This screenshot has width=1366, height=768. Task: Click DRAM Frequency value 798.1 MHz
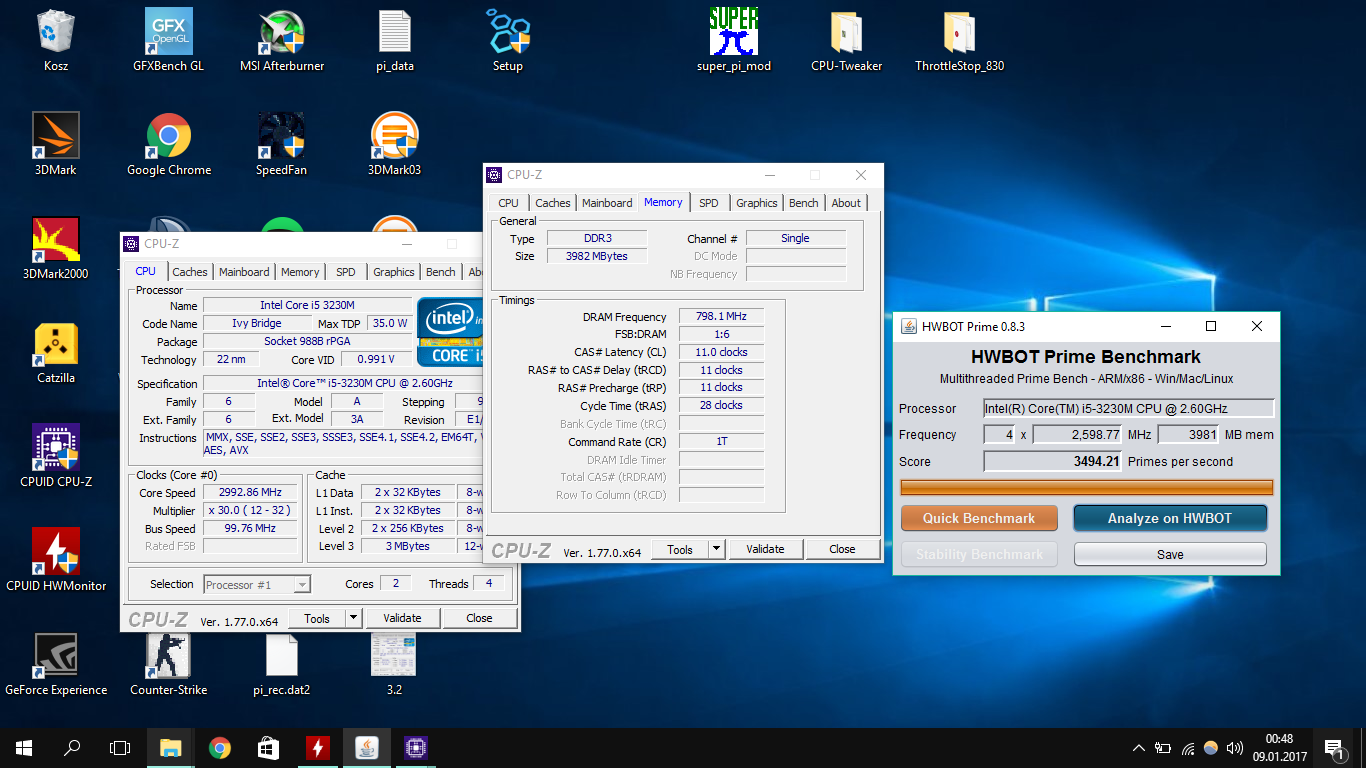(721, 316)
